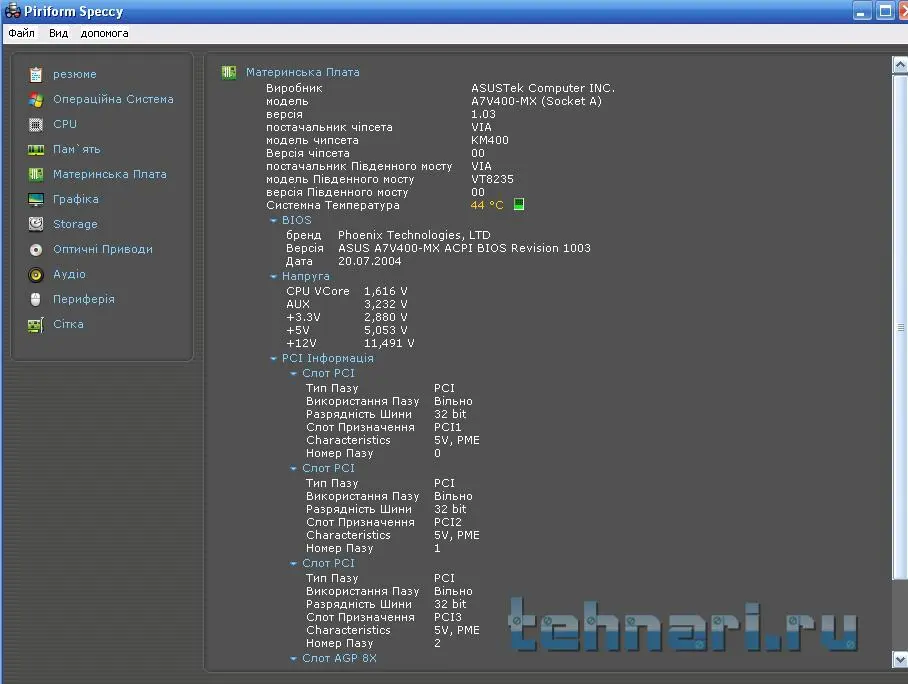The image size is (908, 684).
Task: Click the CPU VCore 1,616 V value
Action: [x=386, y=291]
